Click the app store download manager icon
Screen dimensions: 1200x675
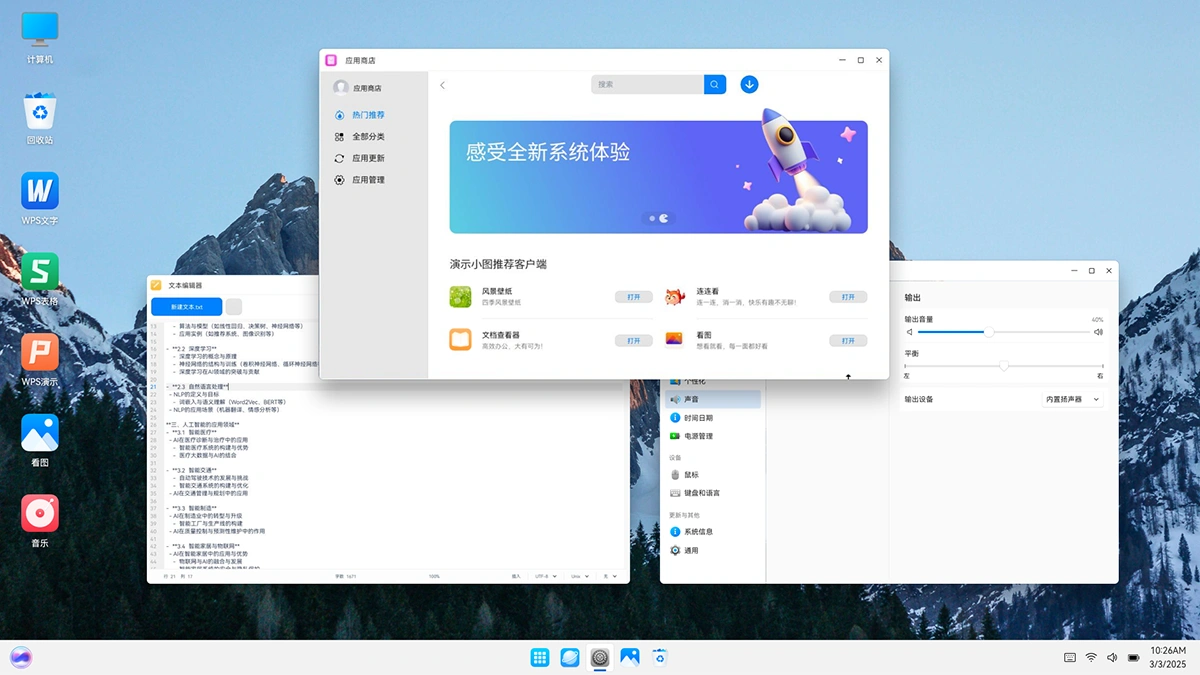(x=749, y=85)
